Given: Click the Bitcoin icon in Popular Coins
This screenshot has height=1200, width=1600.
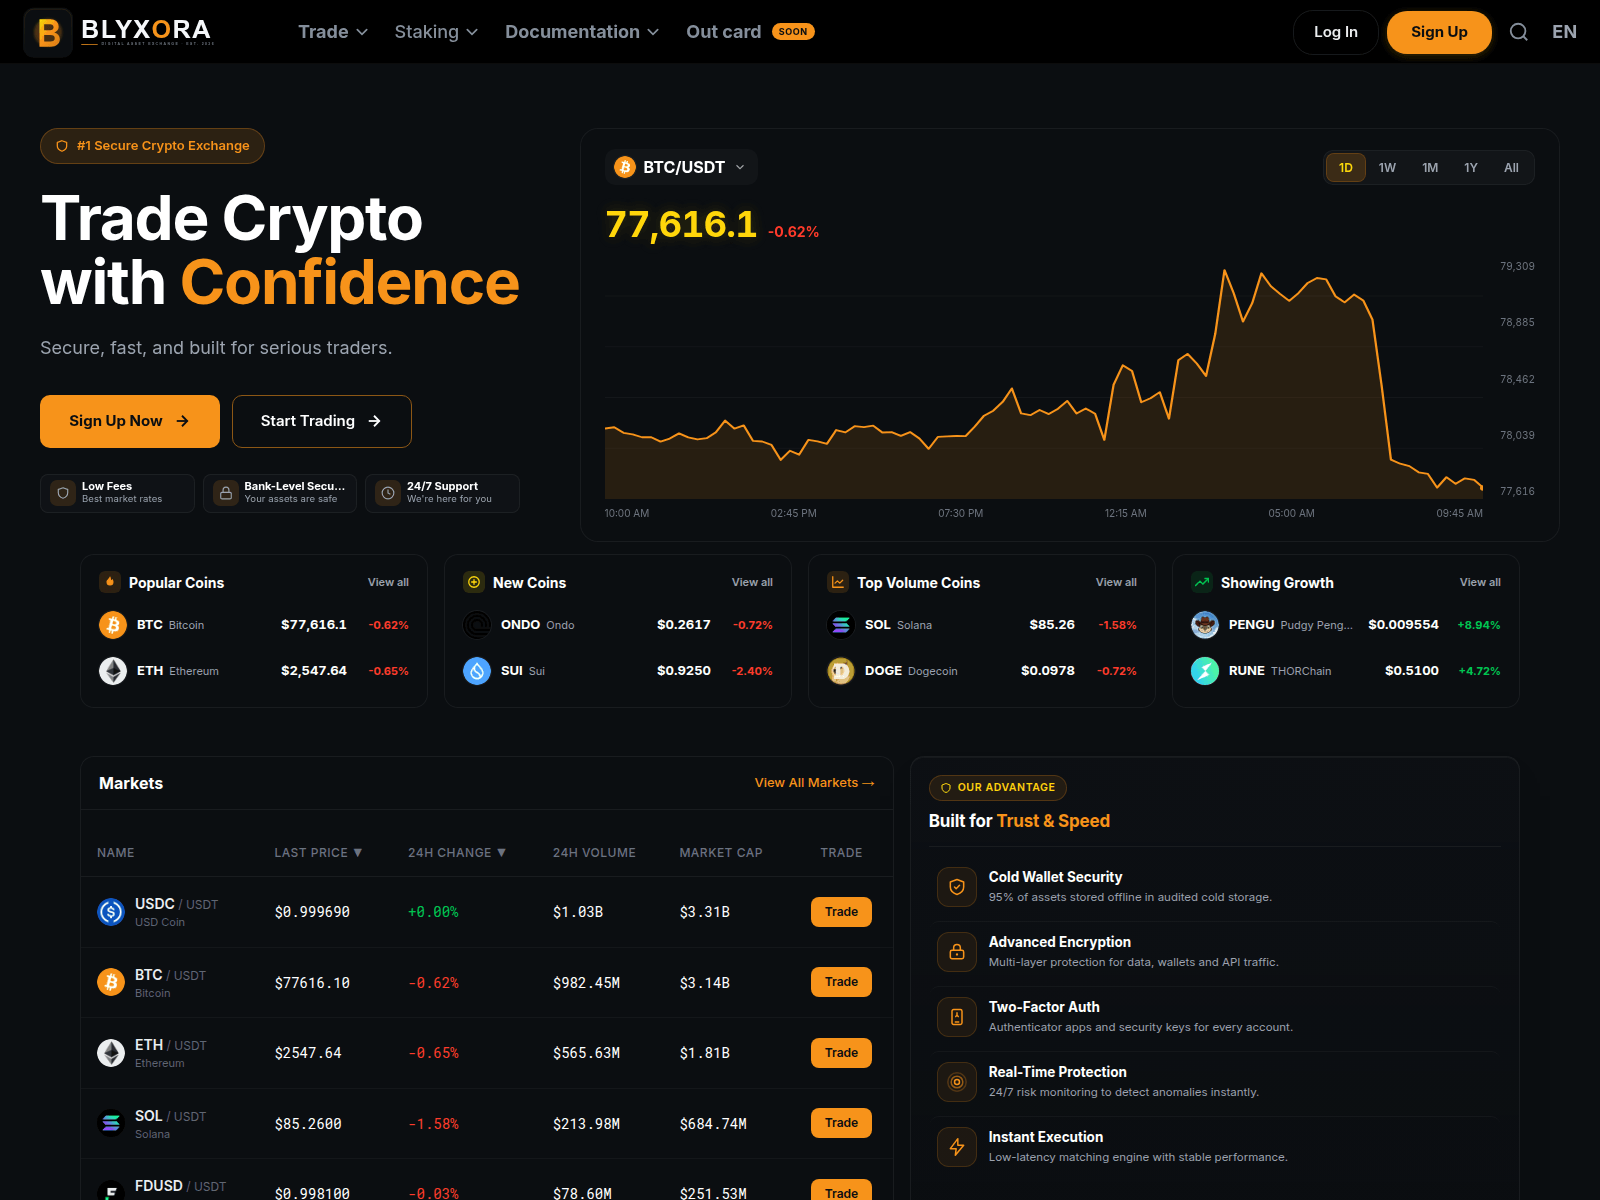Looking at the screenshot, I should [113, 625].
